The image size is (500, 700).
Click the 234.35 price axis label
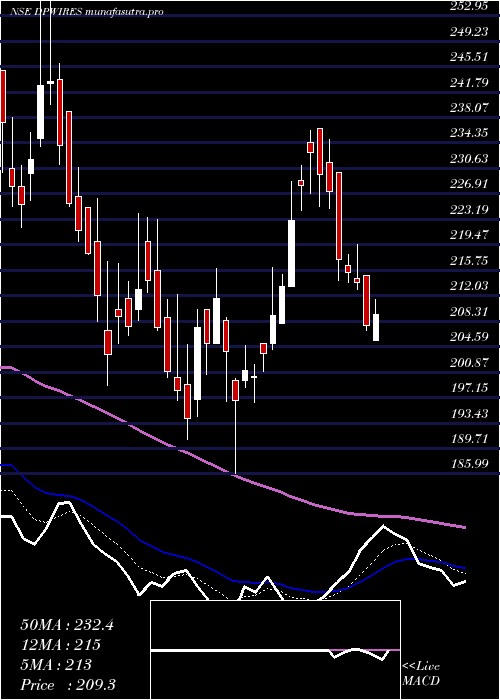[x=470, y=133]
